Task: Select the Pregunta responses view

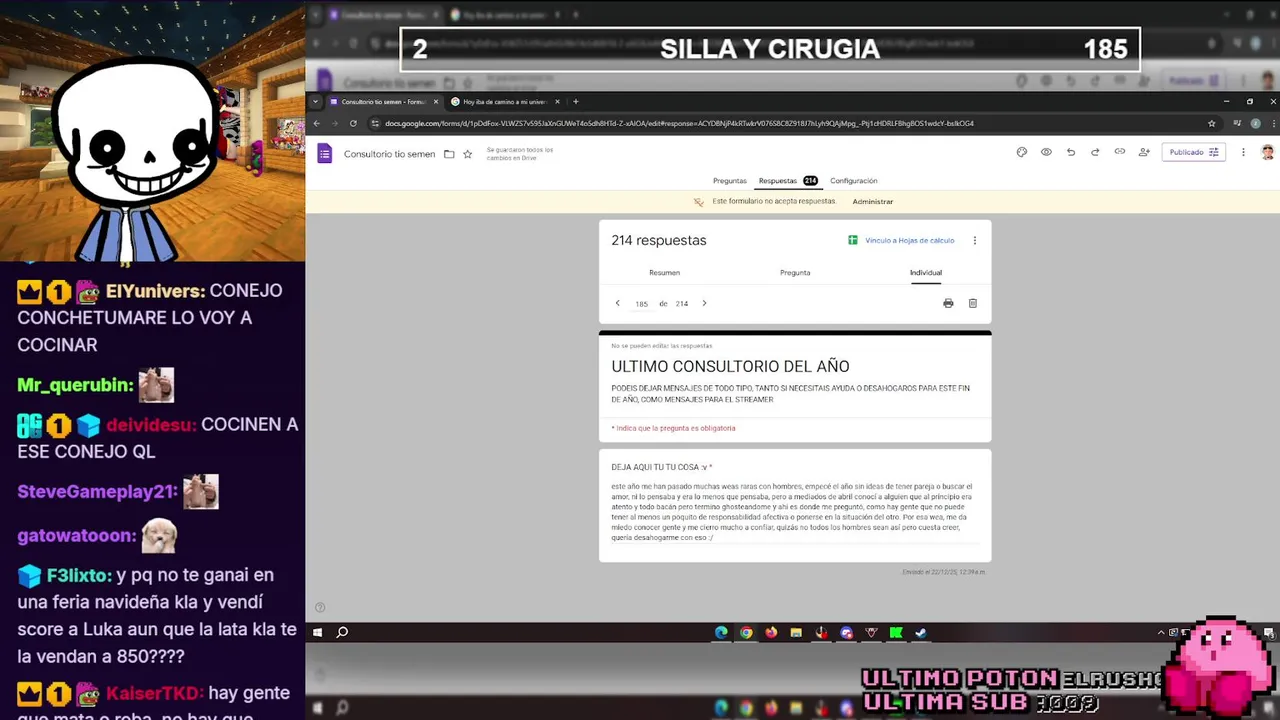Action: [x=795, y=273]
